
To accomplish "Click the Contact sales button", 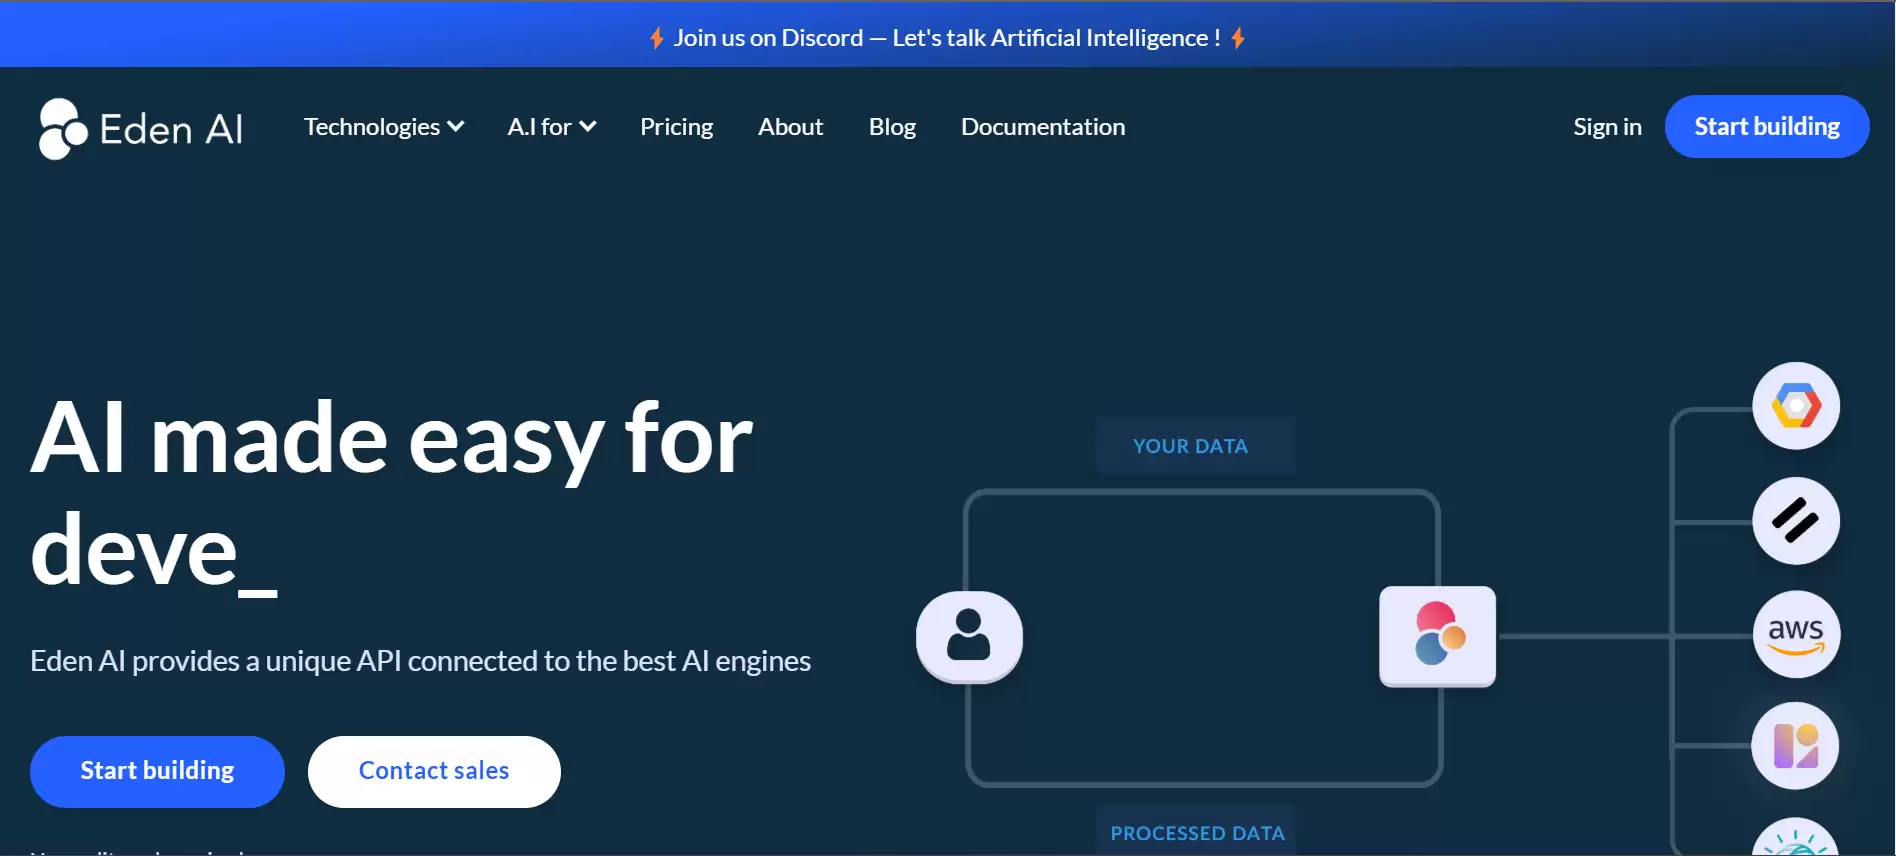I will (x=434, y=771).
